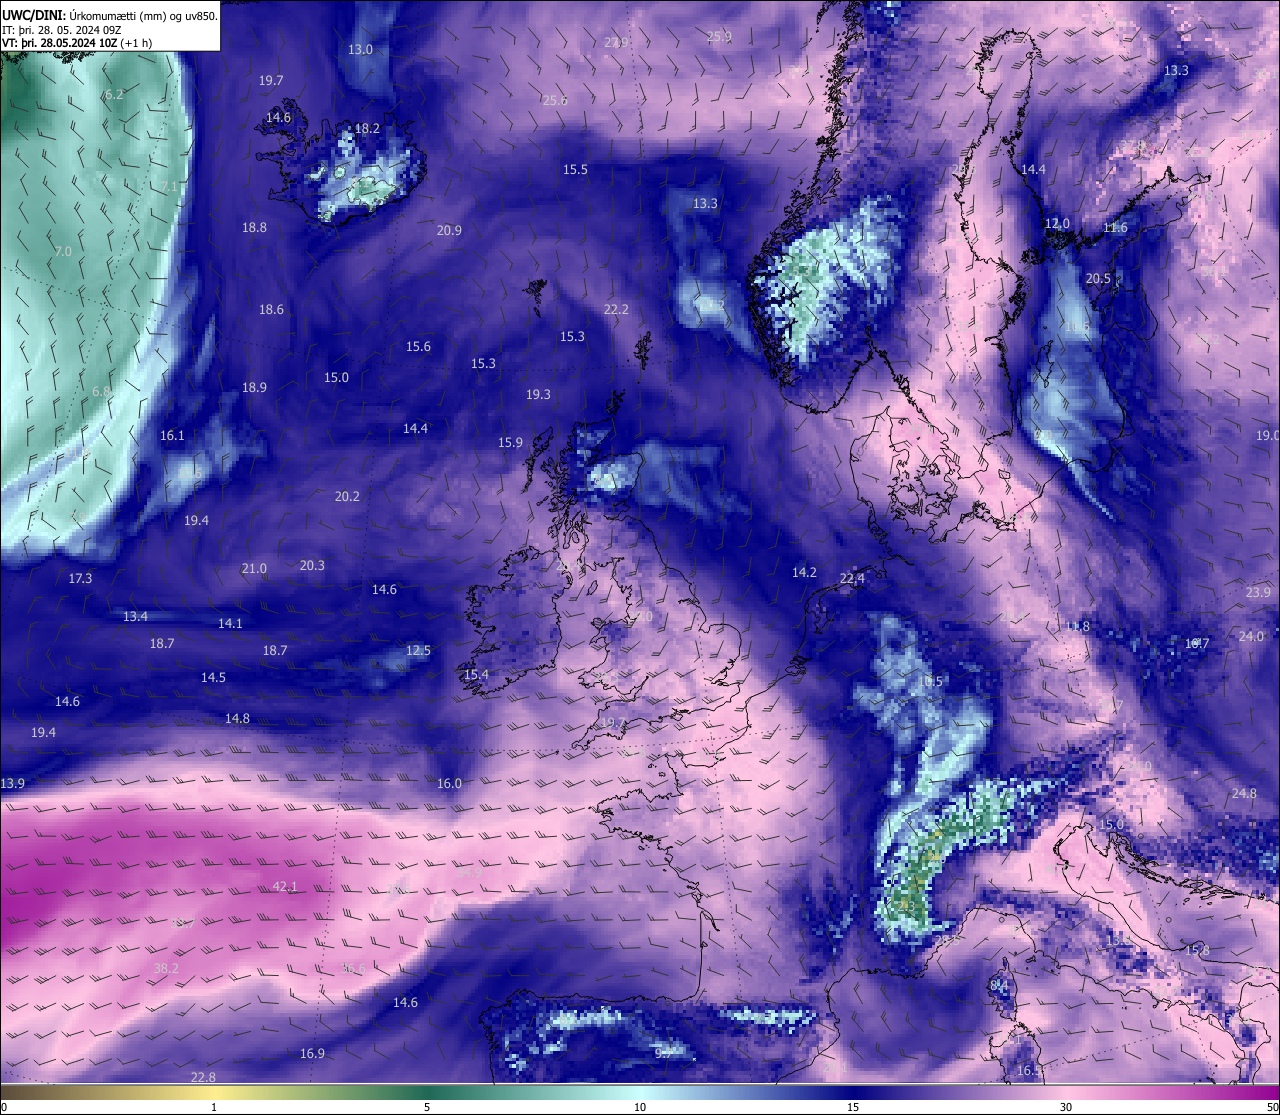Click the color scale tick labeled 5

[x=427, y=1107]
